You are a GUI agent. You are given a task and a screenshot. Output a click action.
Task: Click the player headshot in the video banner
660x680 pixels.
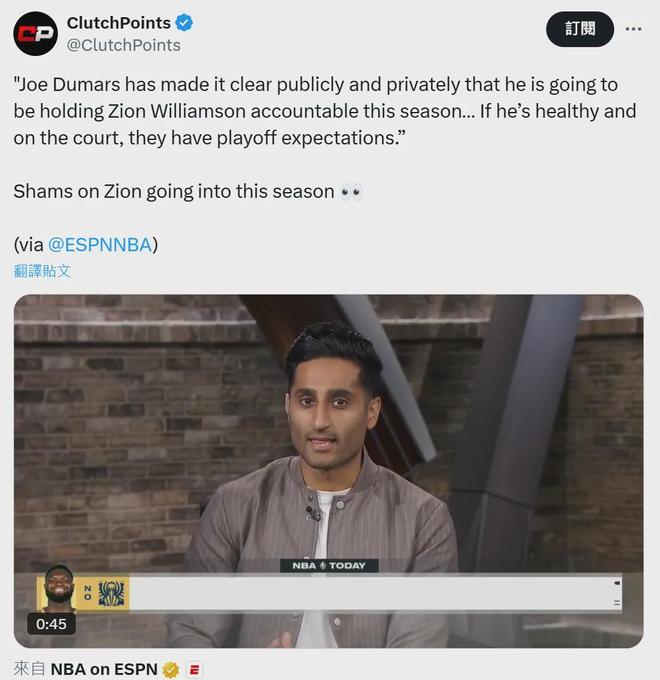tap(58, 588)
